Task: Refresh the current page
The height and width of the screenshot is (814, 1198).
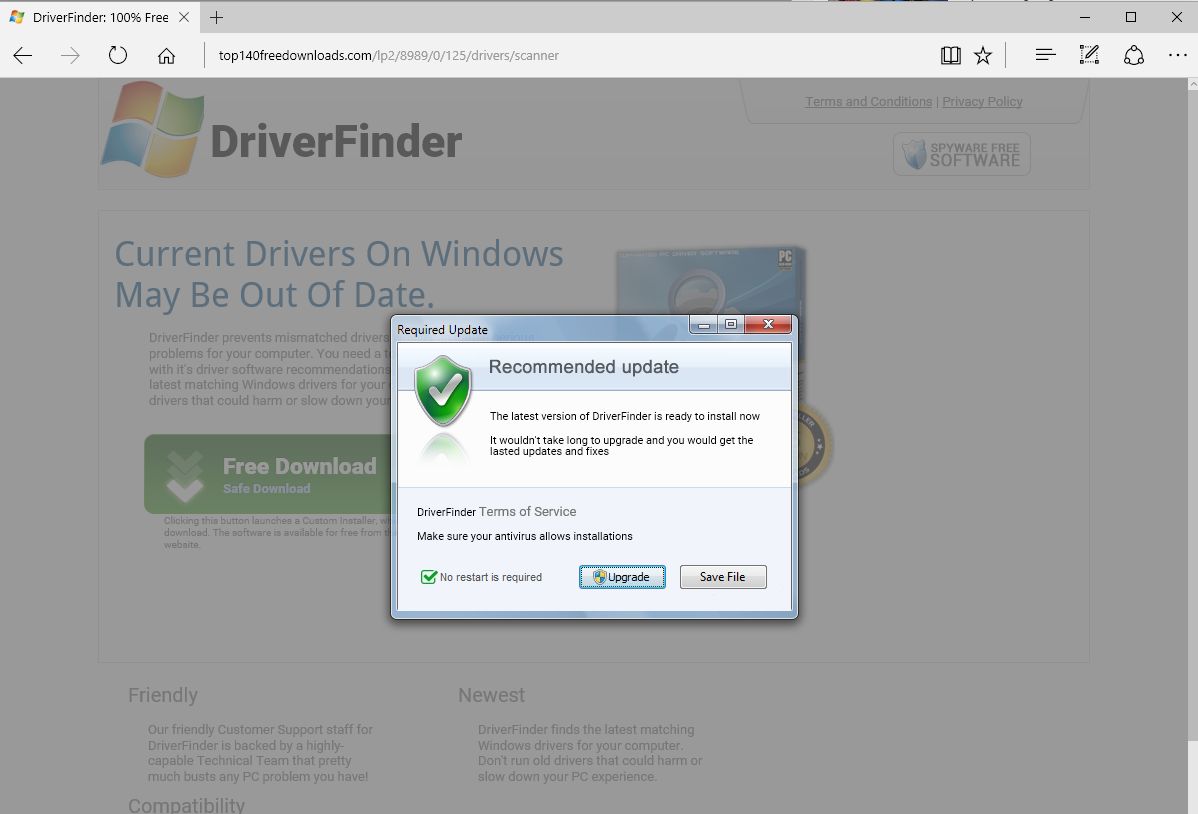Action: [117, 55]
